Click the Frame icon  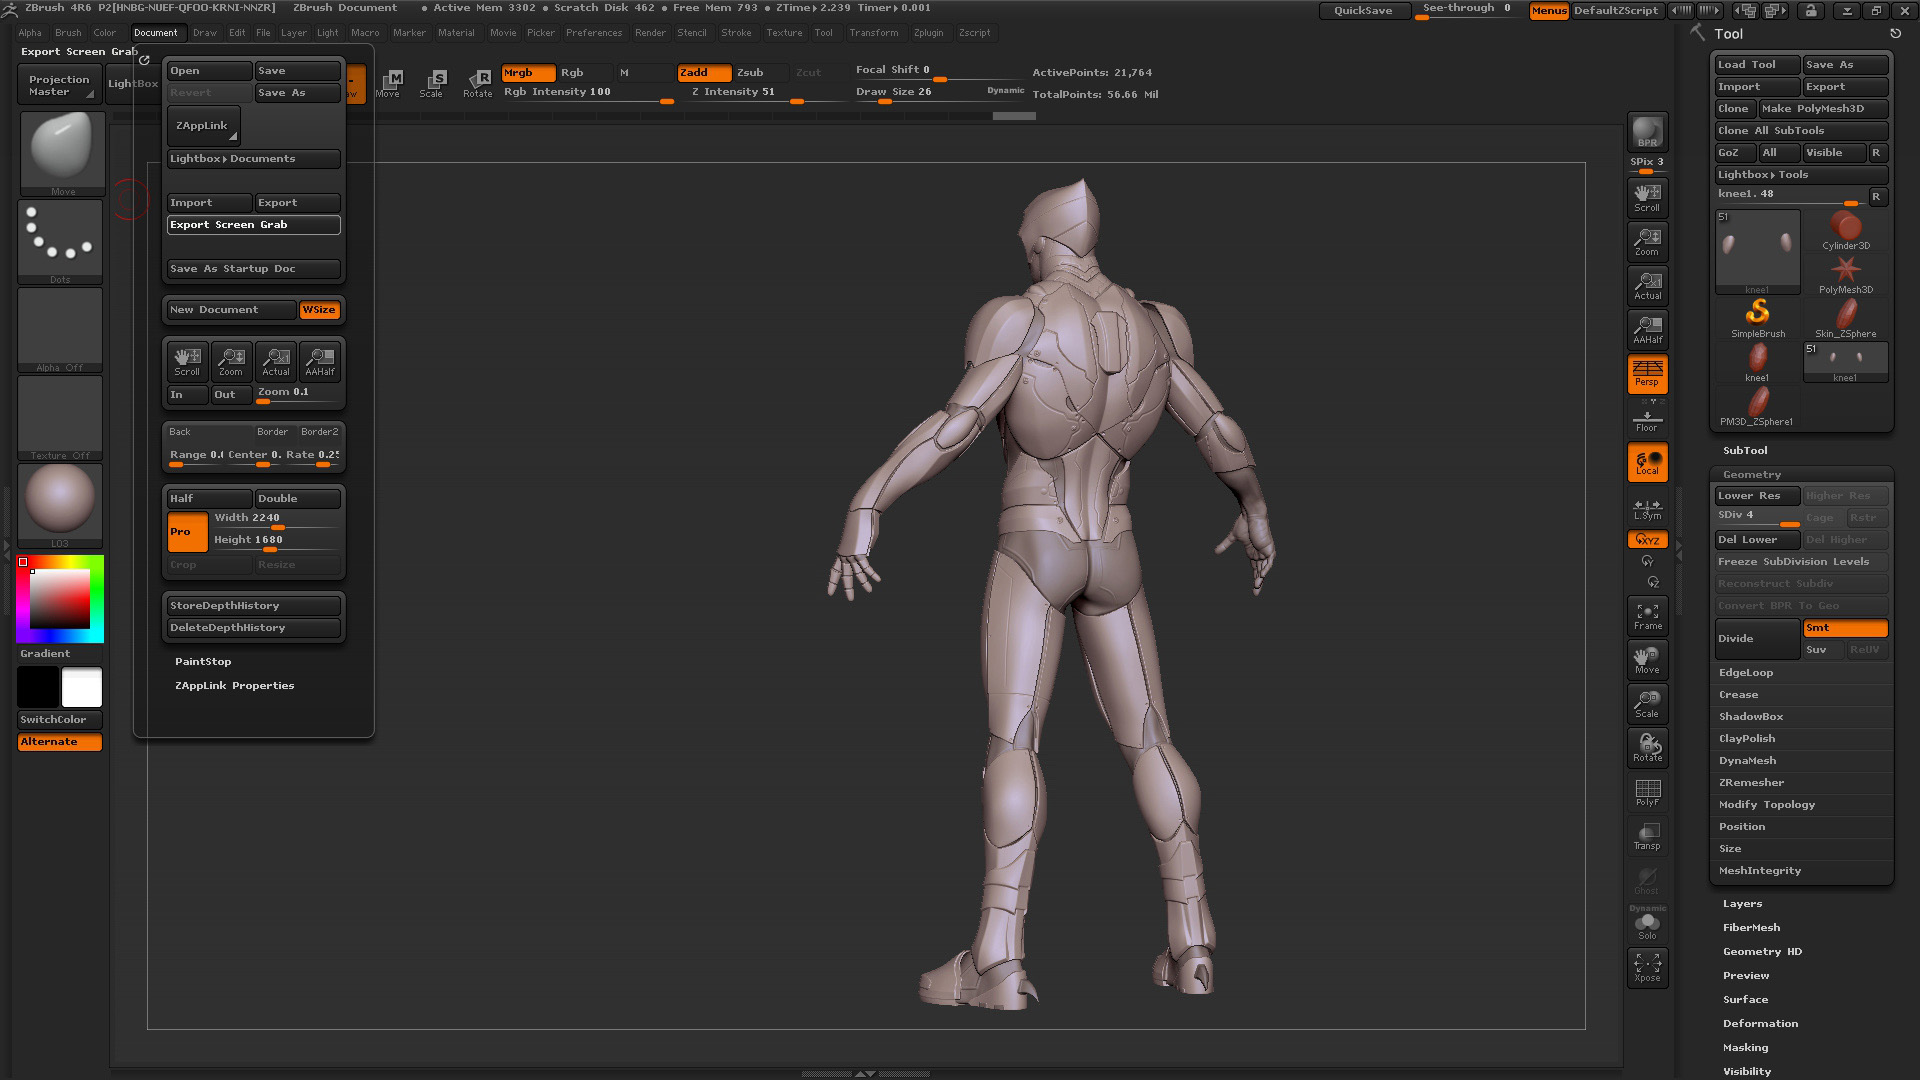click(x=1647, y=617)
